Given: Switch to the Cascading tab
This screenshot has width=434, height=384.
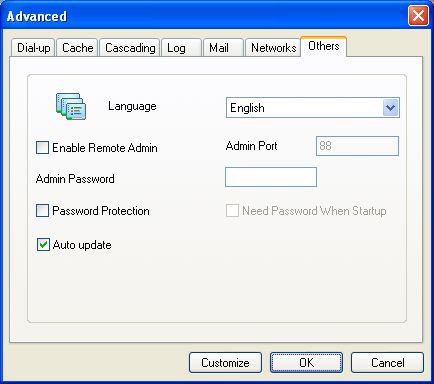Looking at the screenshot, I should (x=130, y=48).
